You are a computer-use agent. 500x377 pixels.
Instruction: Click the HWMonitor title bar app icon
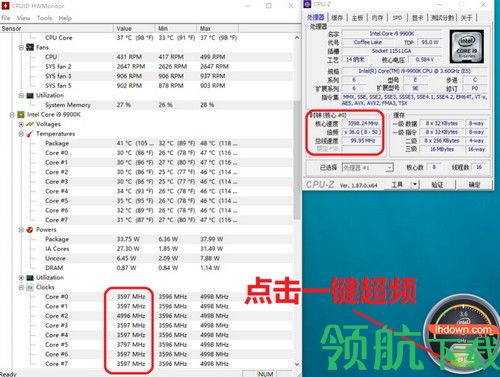pyautogui.click(x=6, y=6)
